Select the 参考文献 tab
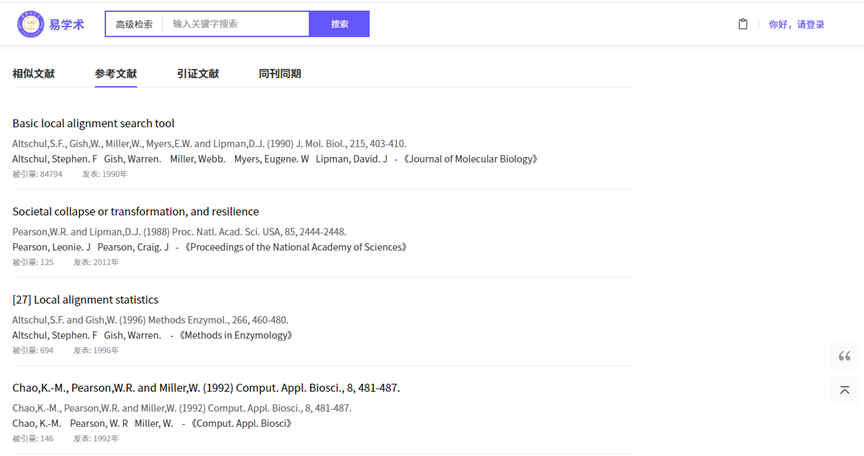The width and height of the screenshot is (864, 456). pos(116,74)
